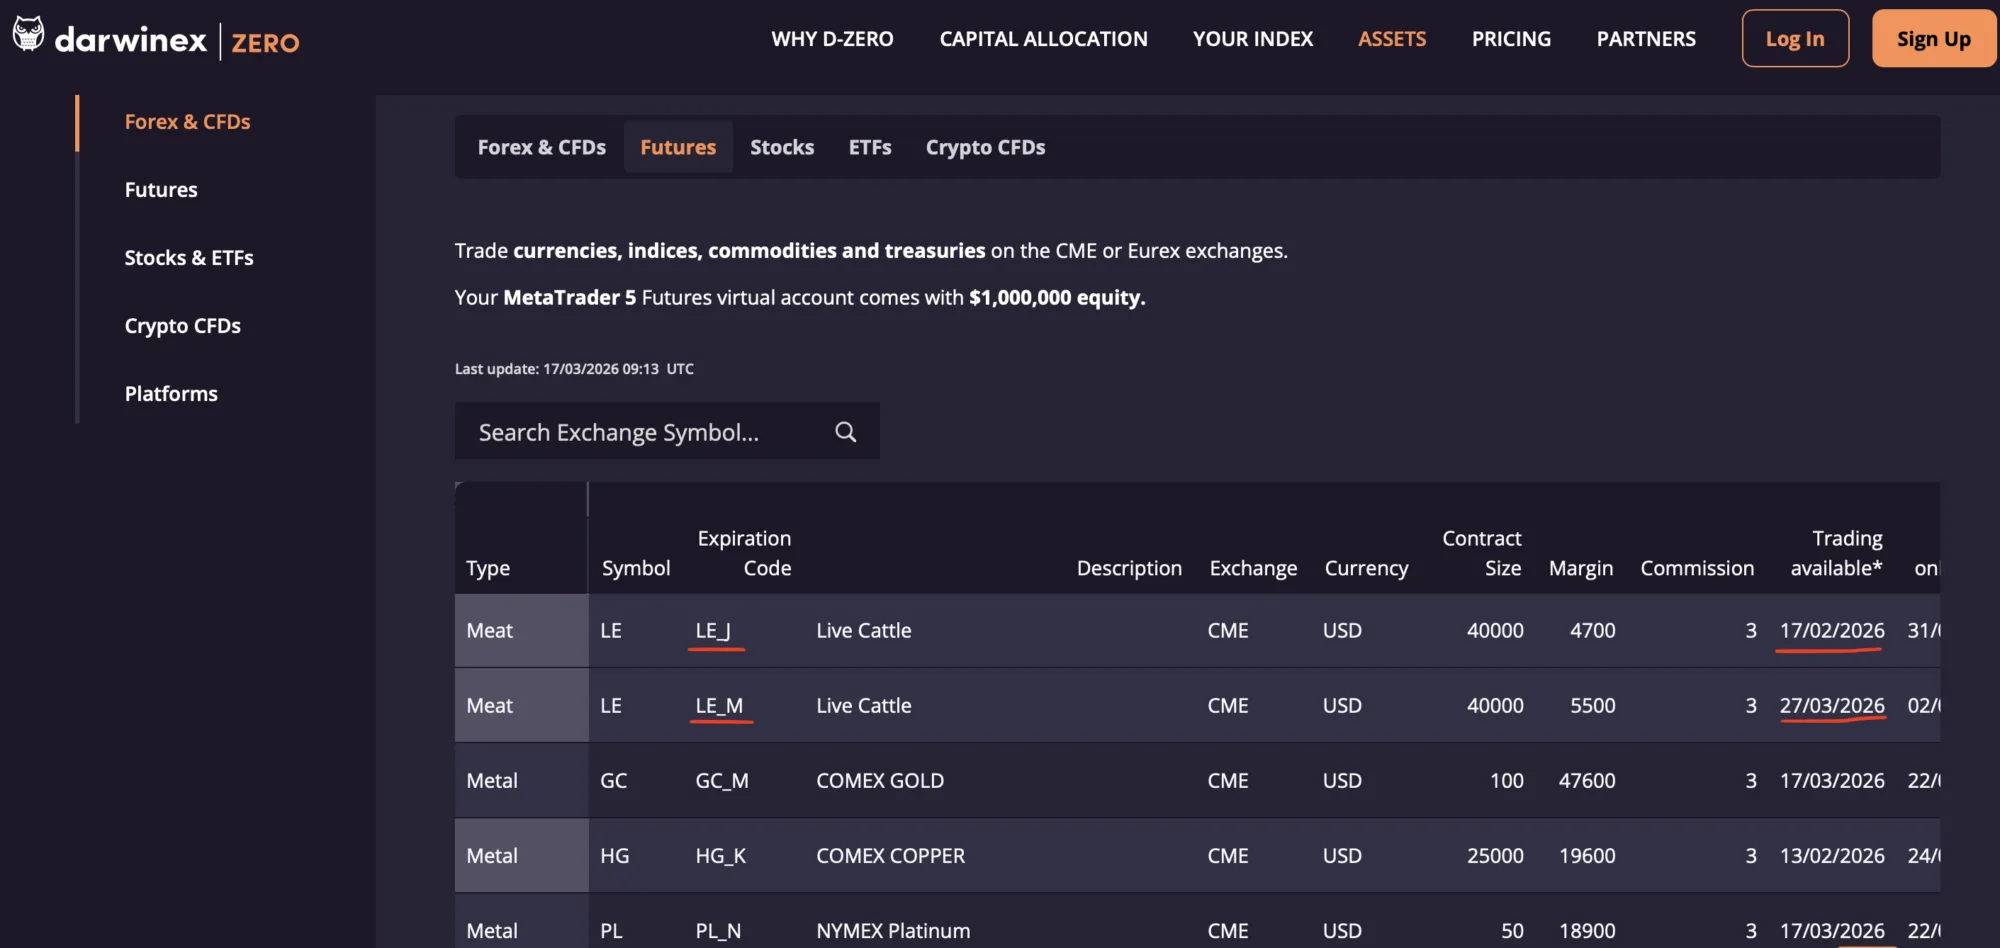Go to YOUR INDEX in navigation
The height and width of the screenshot is (948, 2000).
point(1252,39)
